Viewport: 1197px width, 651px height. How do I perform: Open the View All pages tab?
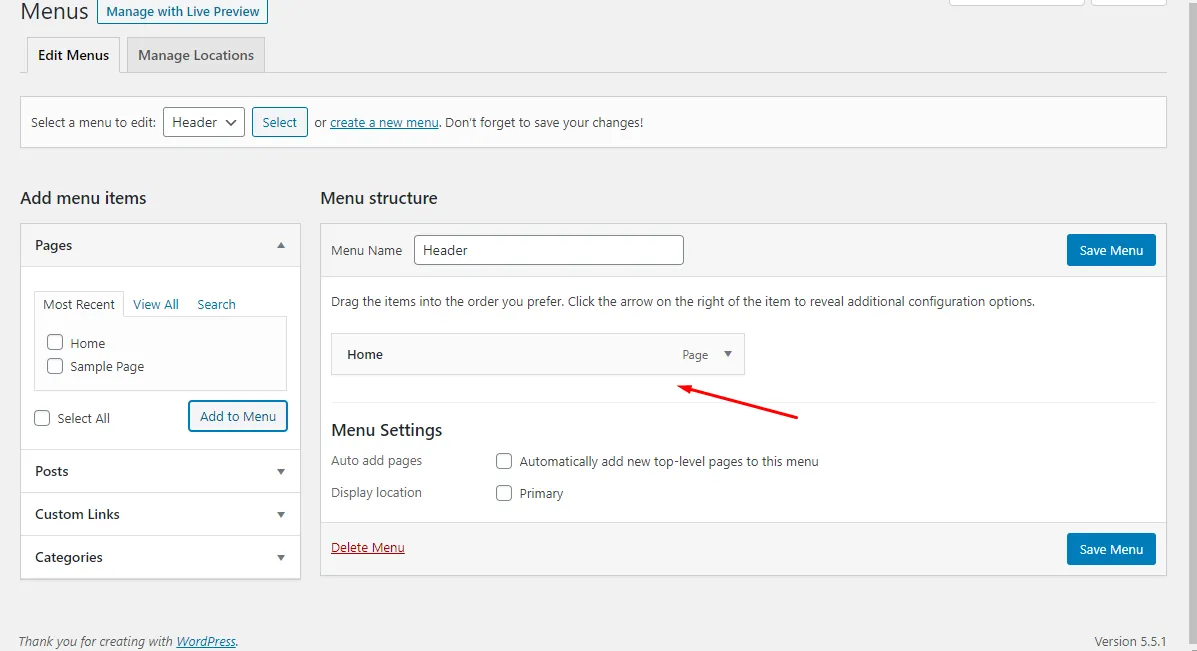click(156, 304)
